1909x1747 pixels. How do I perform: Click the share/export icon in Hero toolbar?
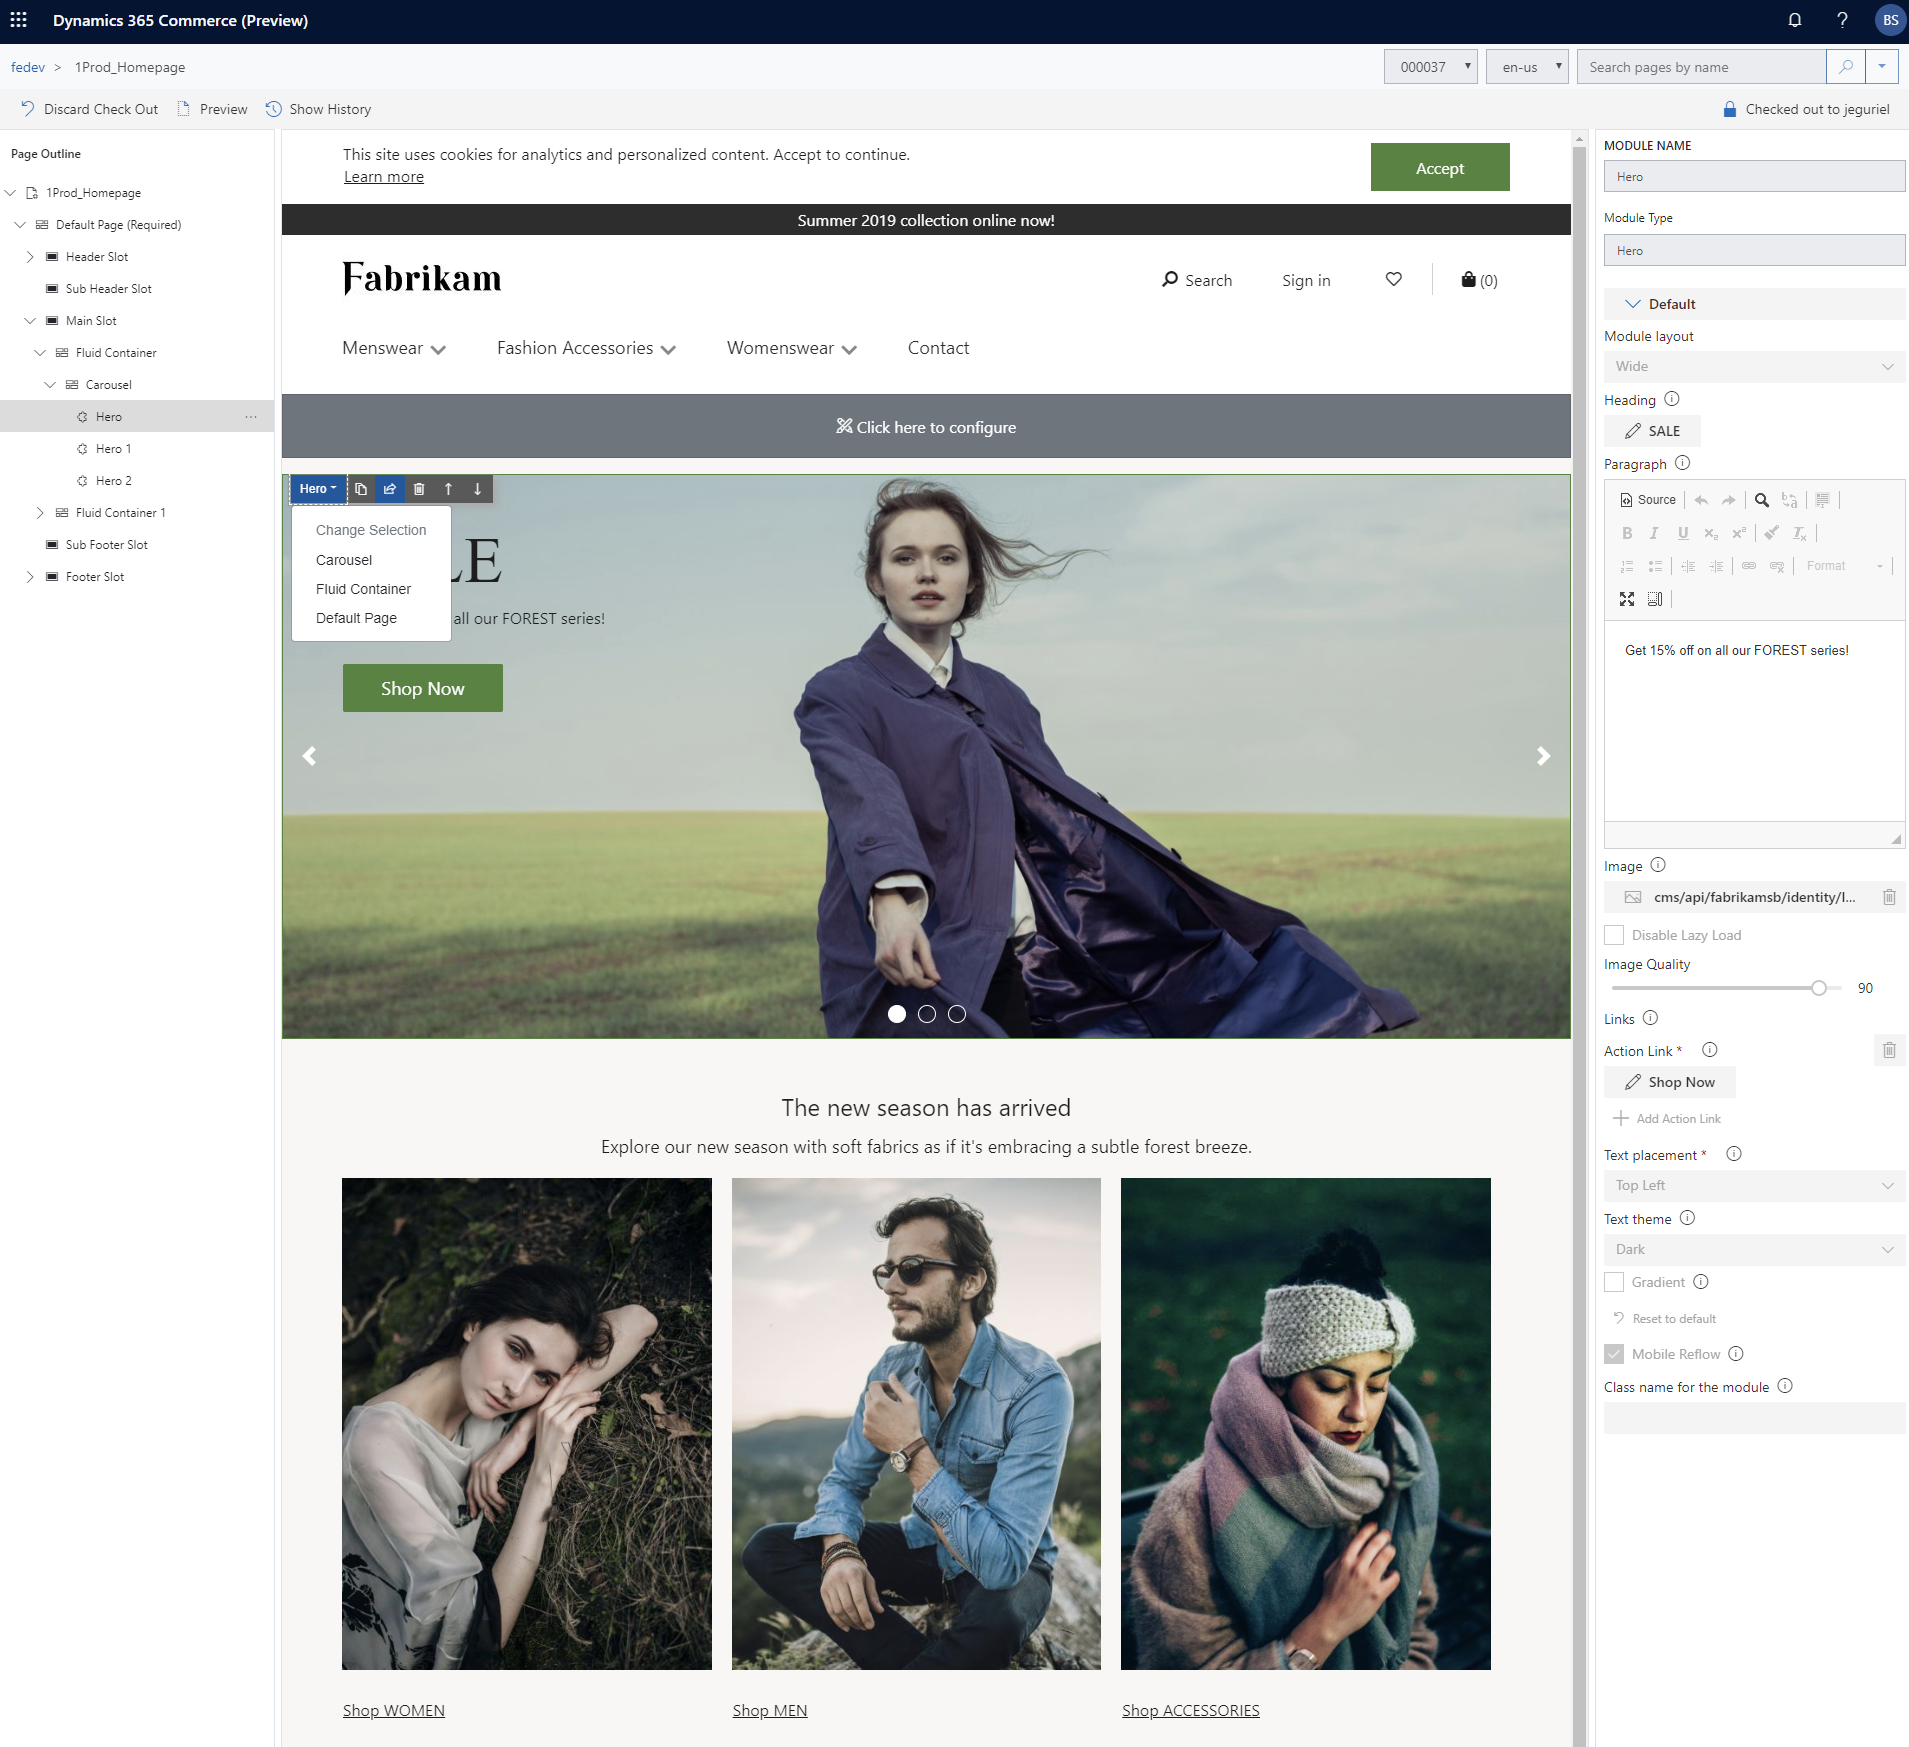point(390,489)
